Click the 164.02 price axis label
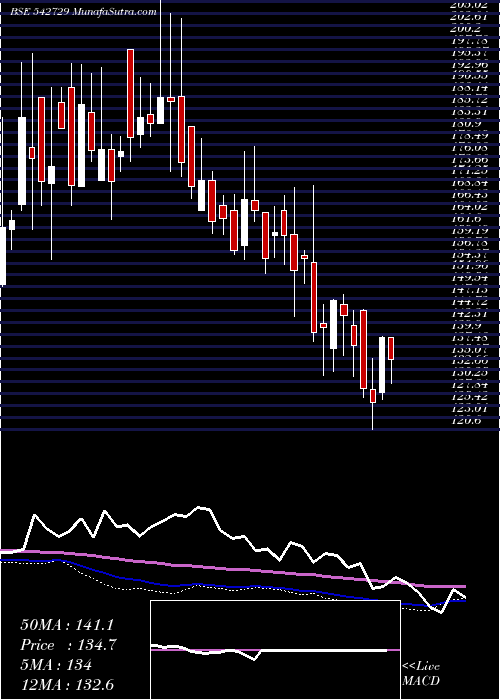This screenshot has width=500, height=700. coord(470,207)
